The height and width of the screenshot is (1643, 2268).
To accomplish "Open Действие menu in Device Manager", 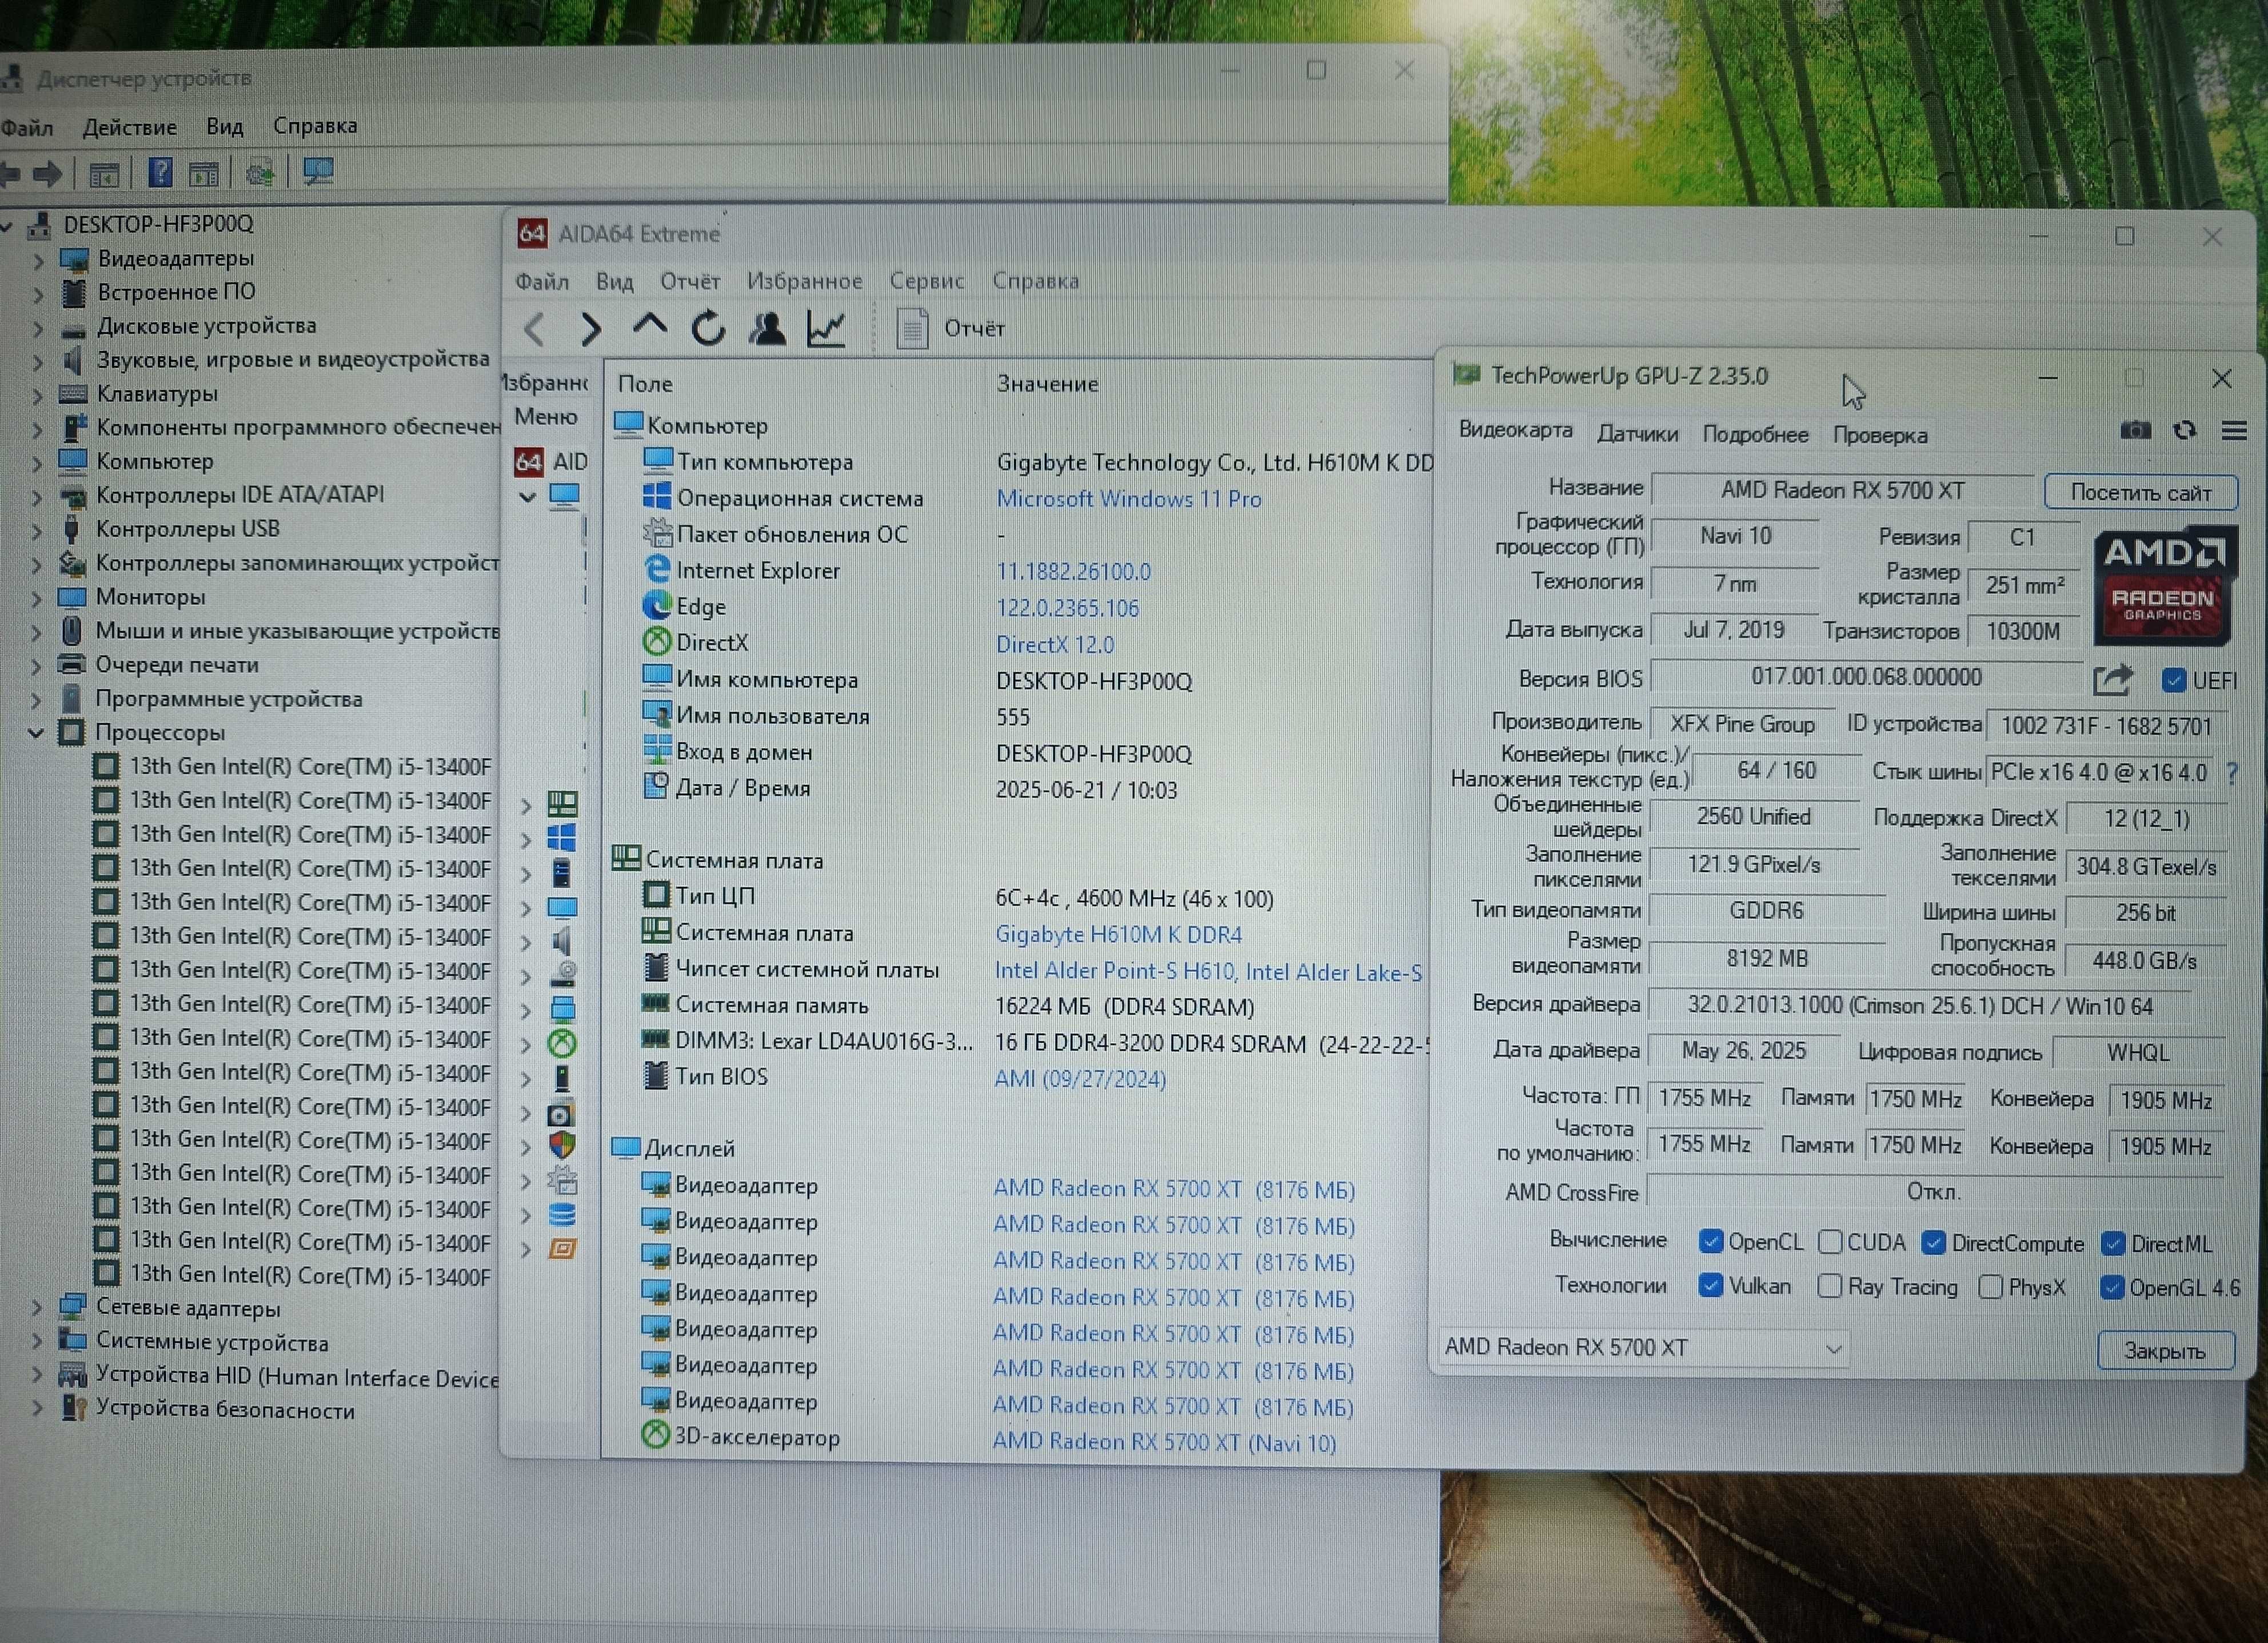I will 130,127.
